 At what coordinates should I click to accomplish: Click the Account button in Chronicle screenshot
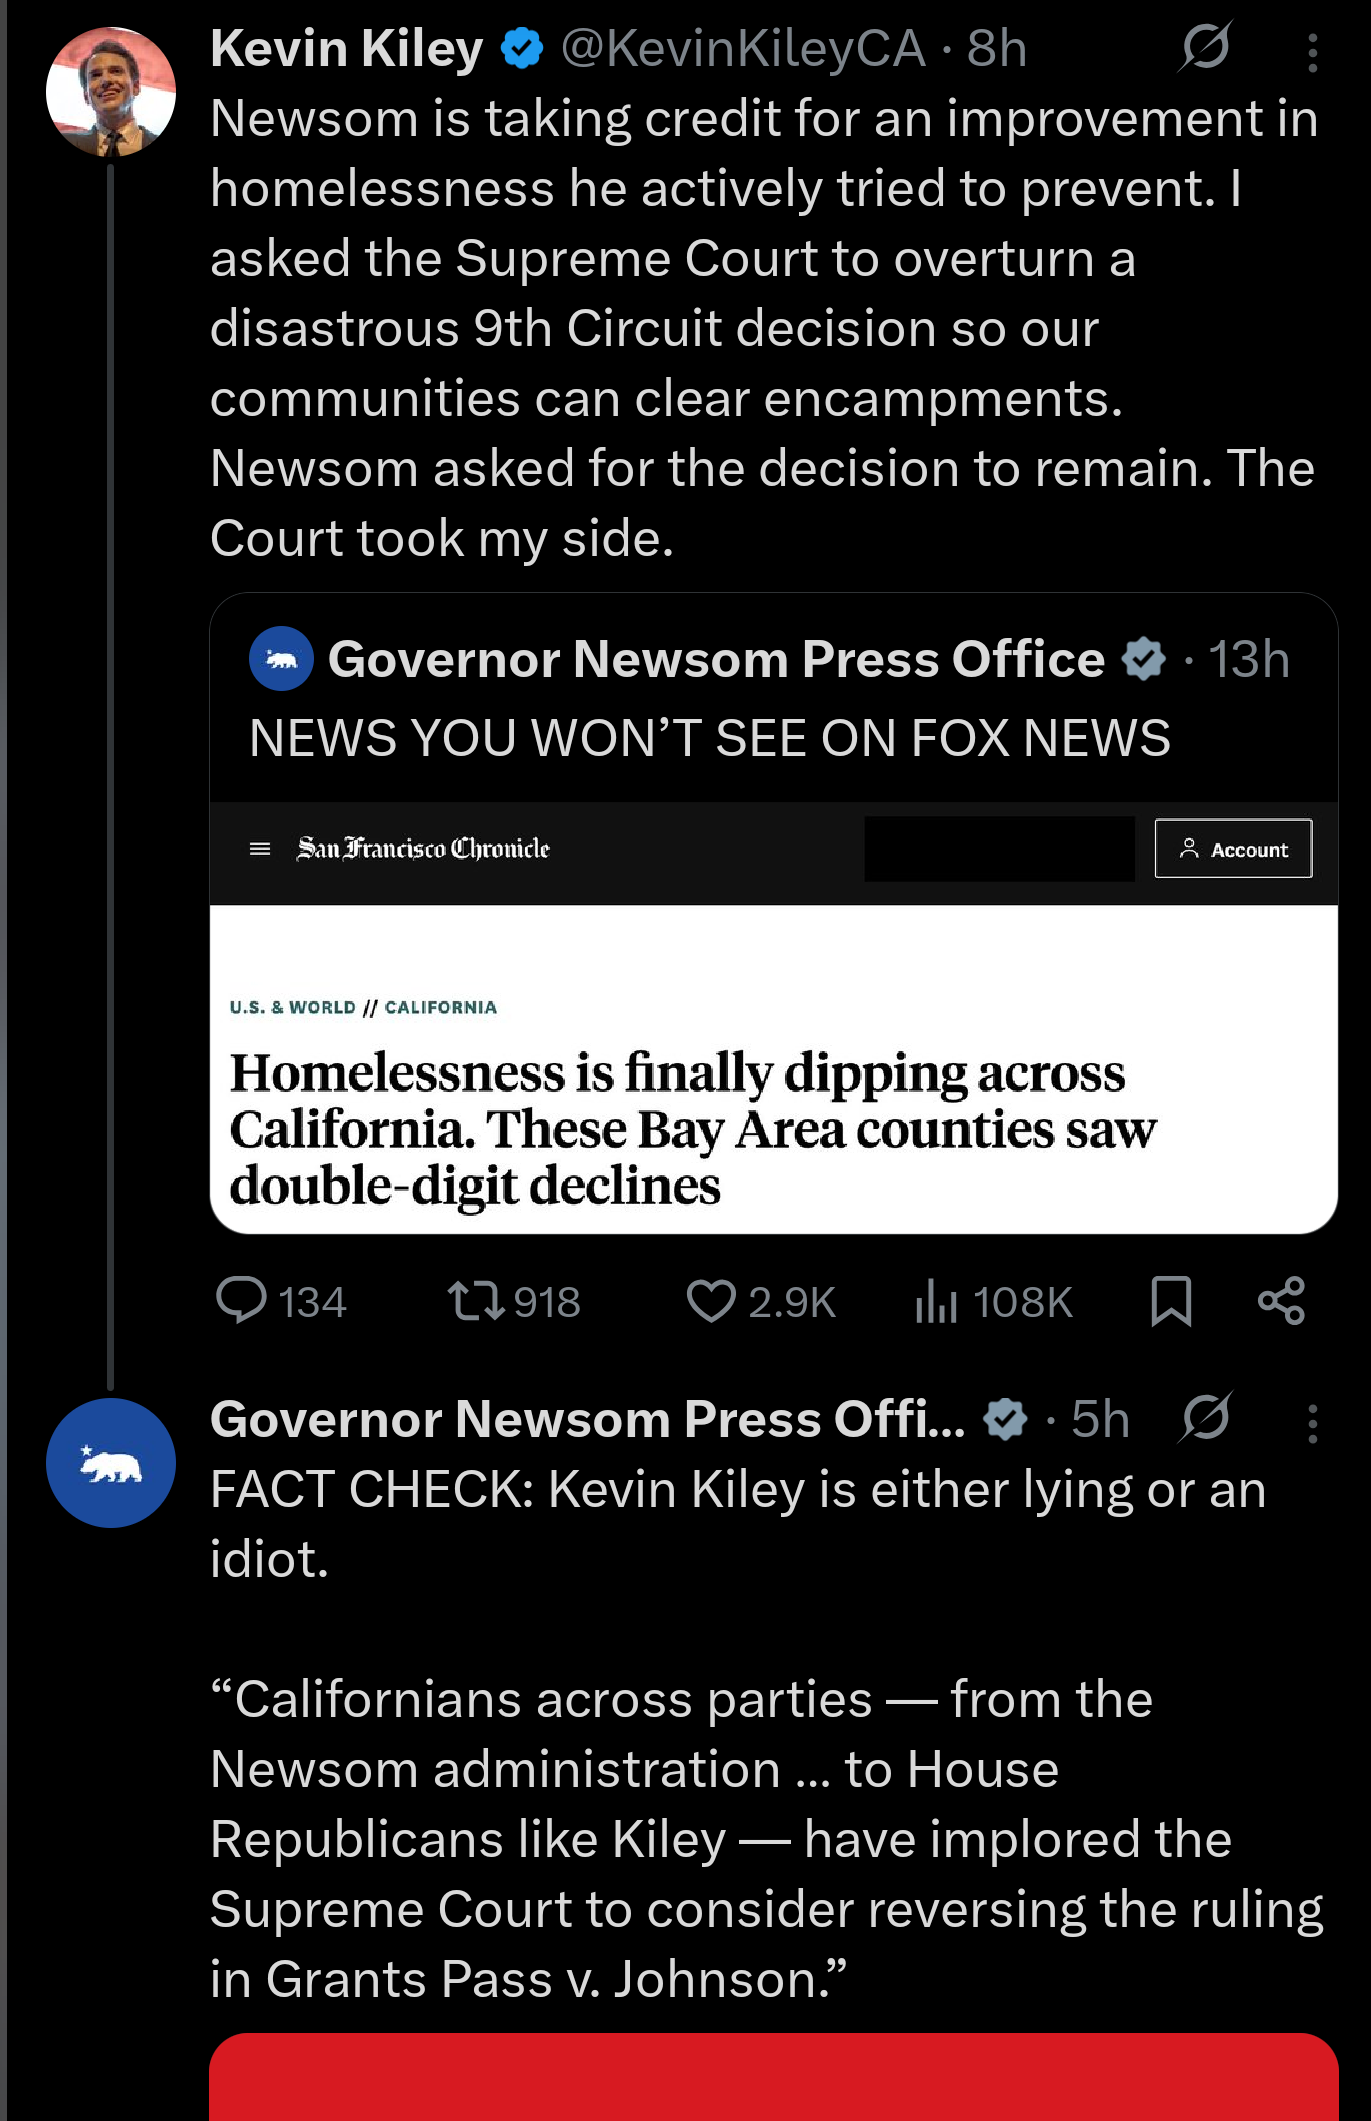(1233, 849)
